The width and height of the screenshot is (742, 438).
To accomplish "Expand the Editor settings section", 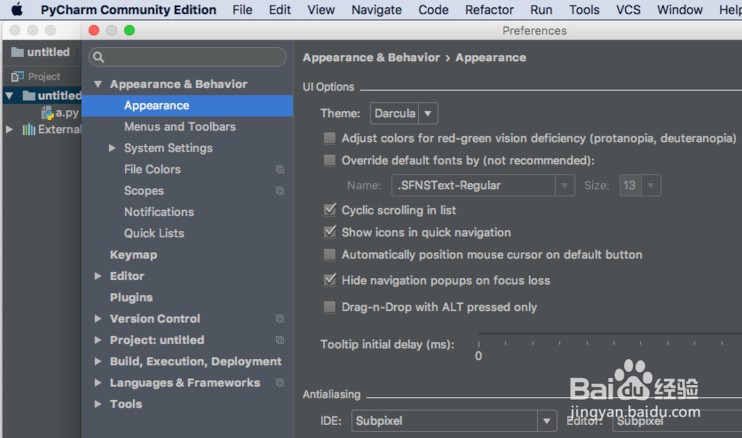I will [98, 276].
